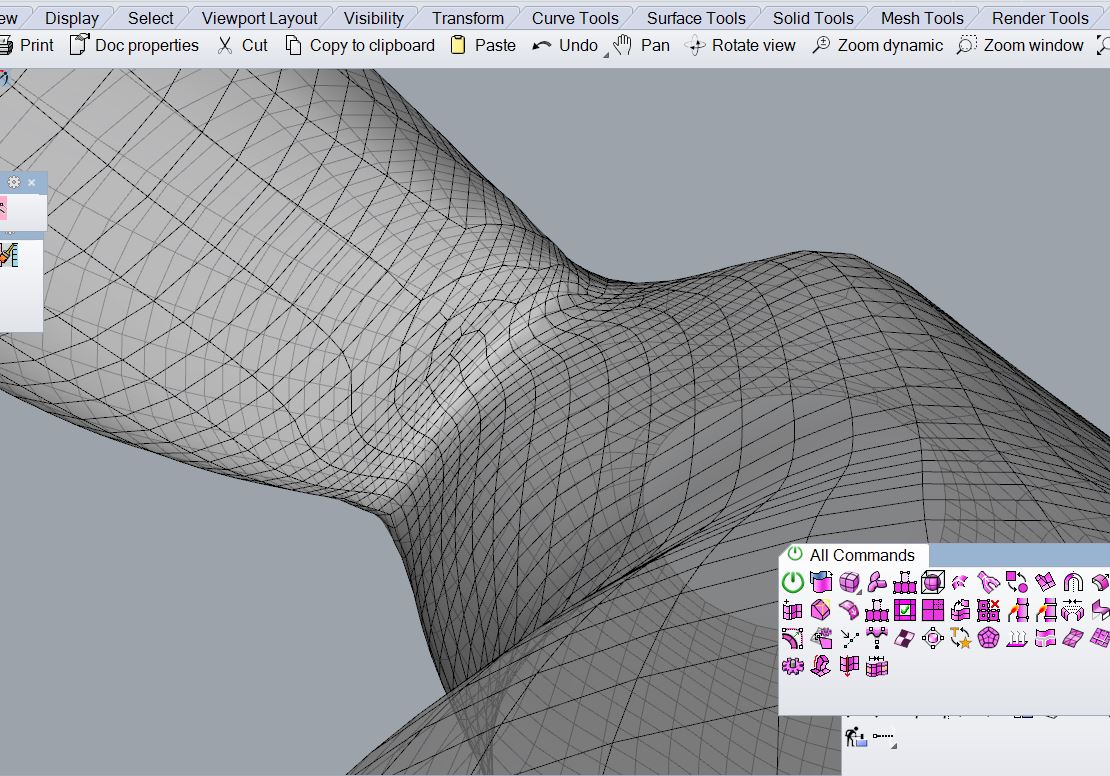This screenshot has width=1110, height=776.
Task: Click the green checkmark grid icon
Action: [x=905, y=610]
